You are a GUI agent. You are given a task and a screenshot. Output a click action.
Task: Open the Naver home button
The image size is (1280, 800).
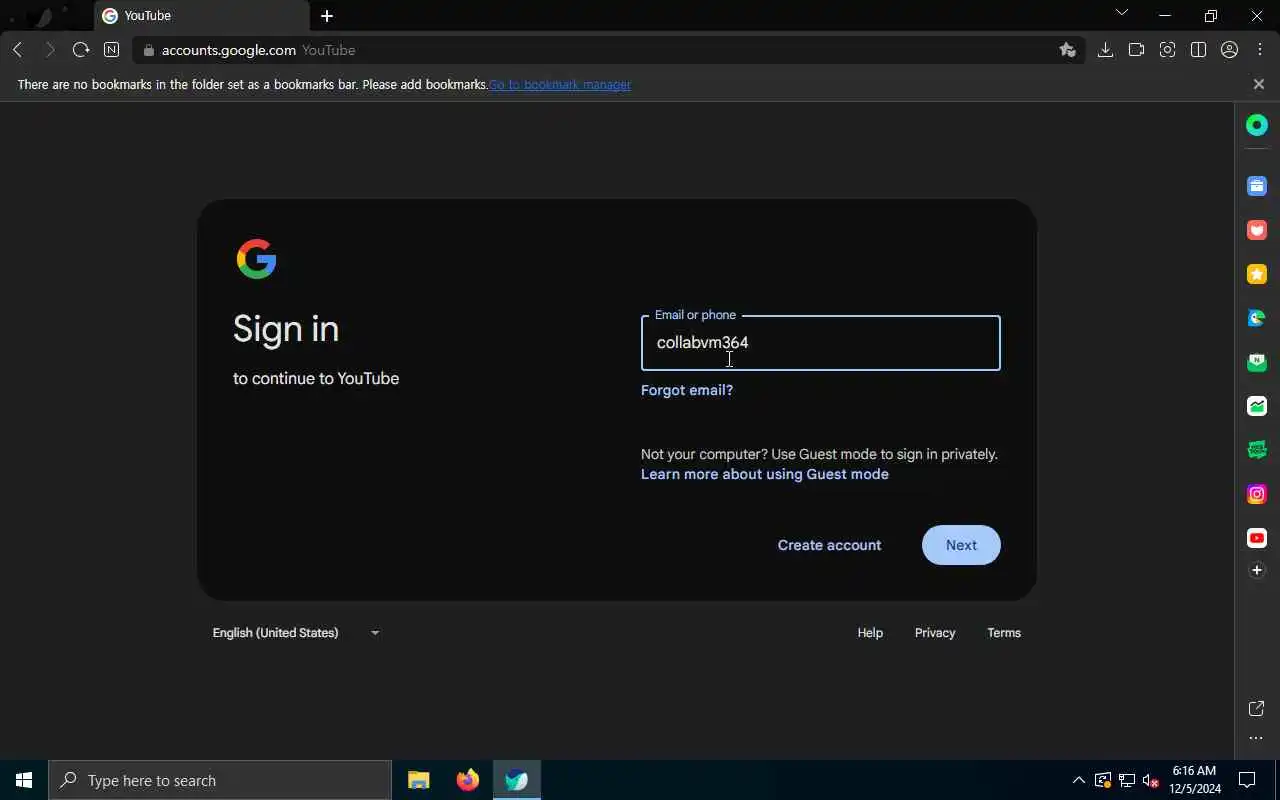pyautogui.click(x=111, y=50)
